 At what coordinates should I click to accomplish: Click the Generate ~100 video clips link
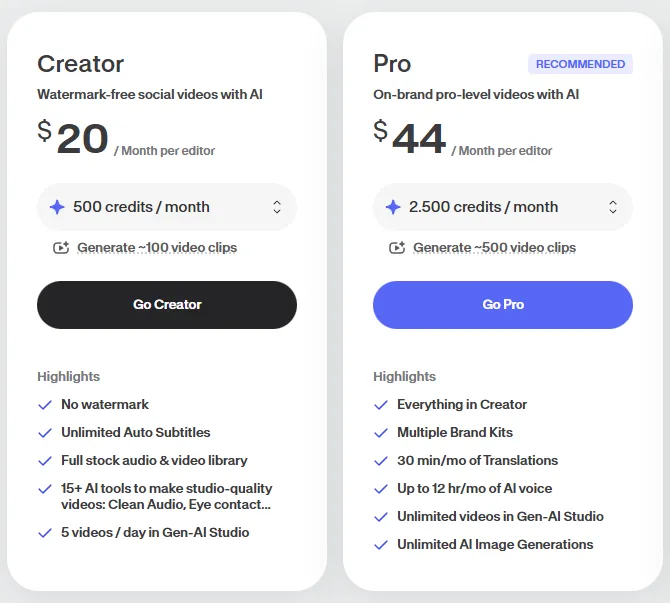point(157,248)
